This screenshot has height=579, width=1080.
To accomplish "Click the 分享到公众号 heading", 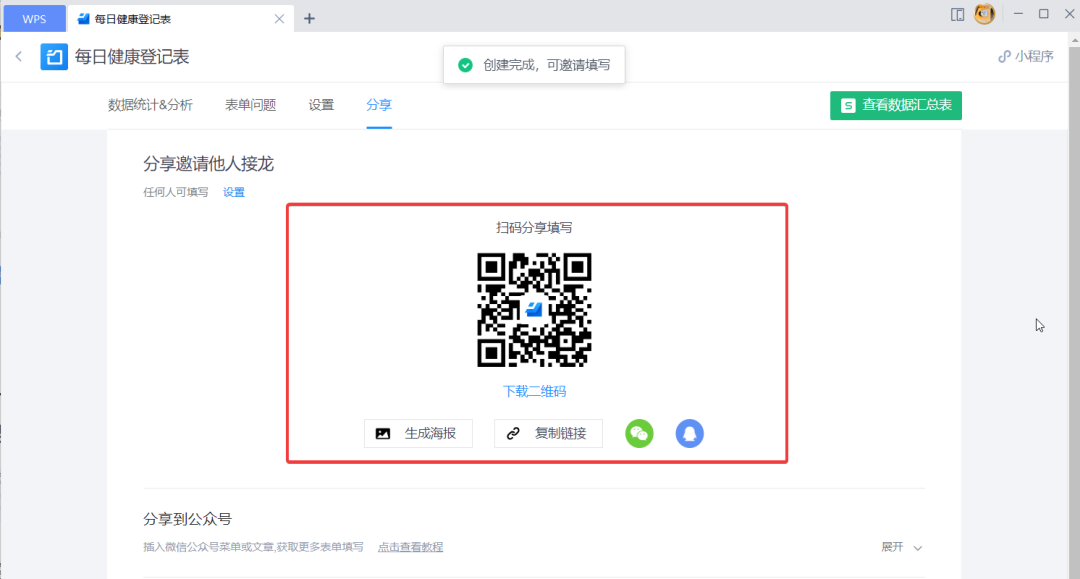I will 187,519.
